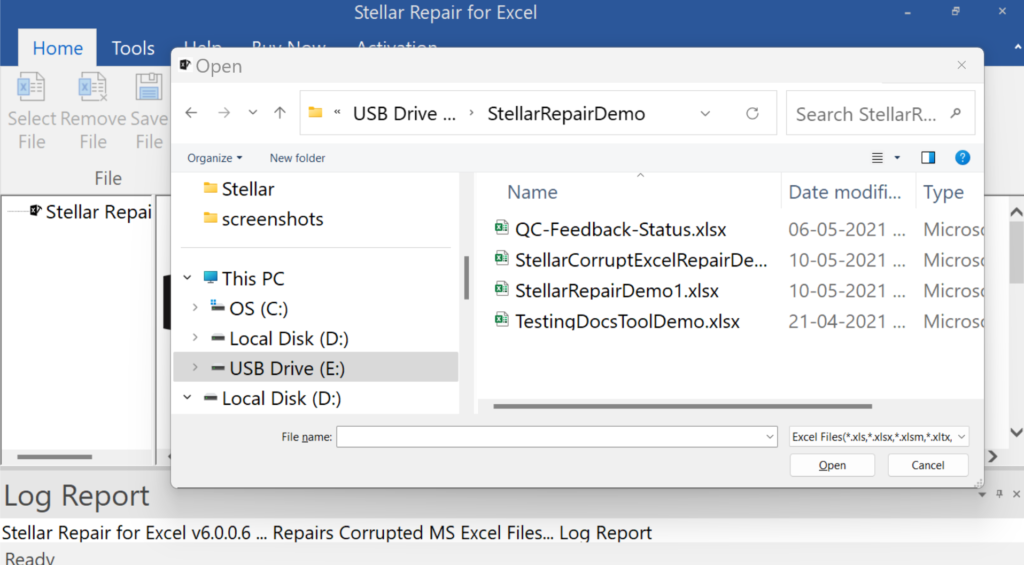Click the folder icon in the address bar

tap(315, 113)
